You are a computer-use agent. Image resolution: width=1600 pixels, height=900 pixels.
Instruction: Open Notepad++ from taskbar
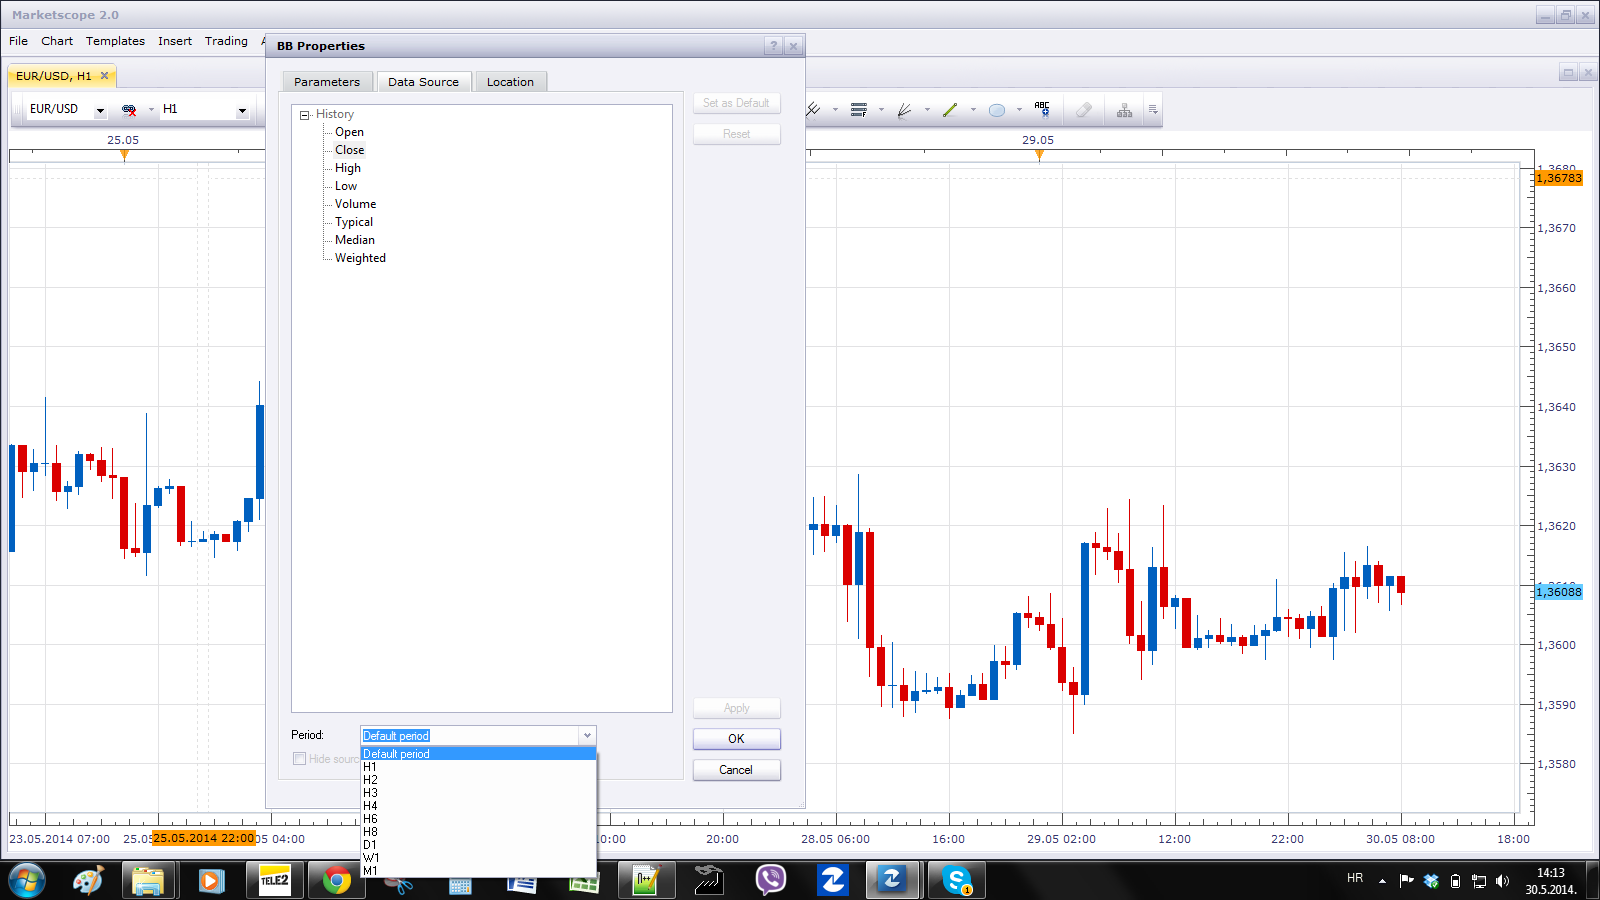pyautogui.click(x=646, y=880)
